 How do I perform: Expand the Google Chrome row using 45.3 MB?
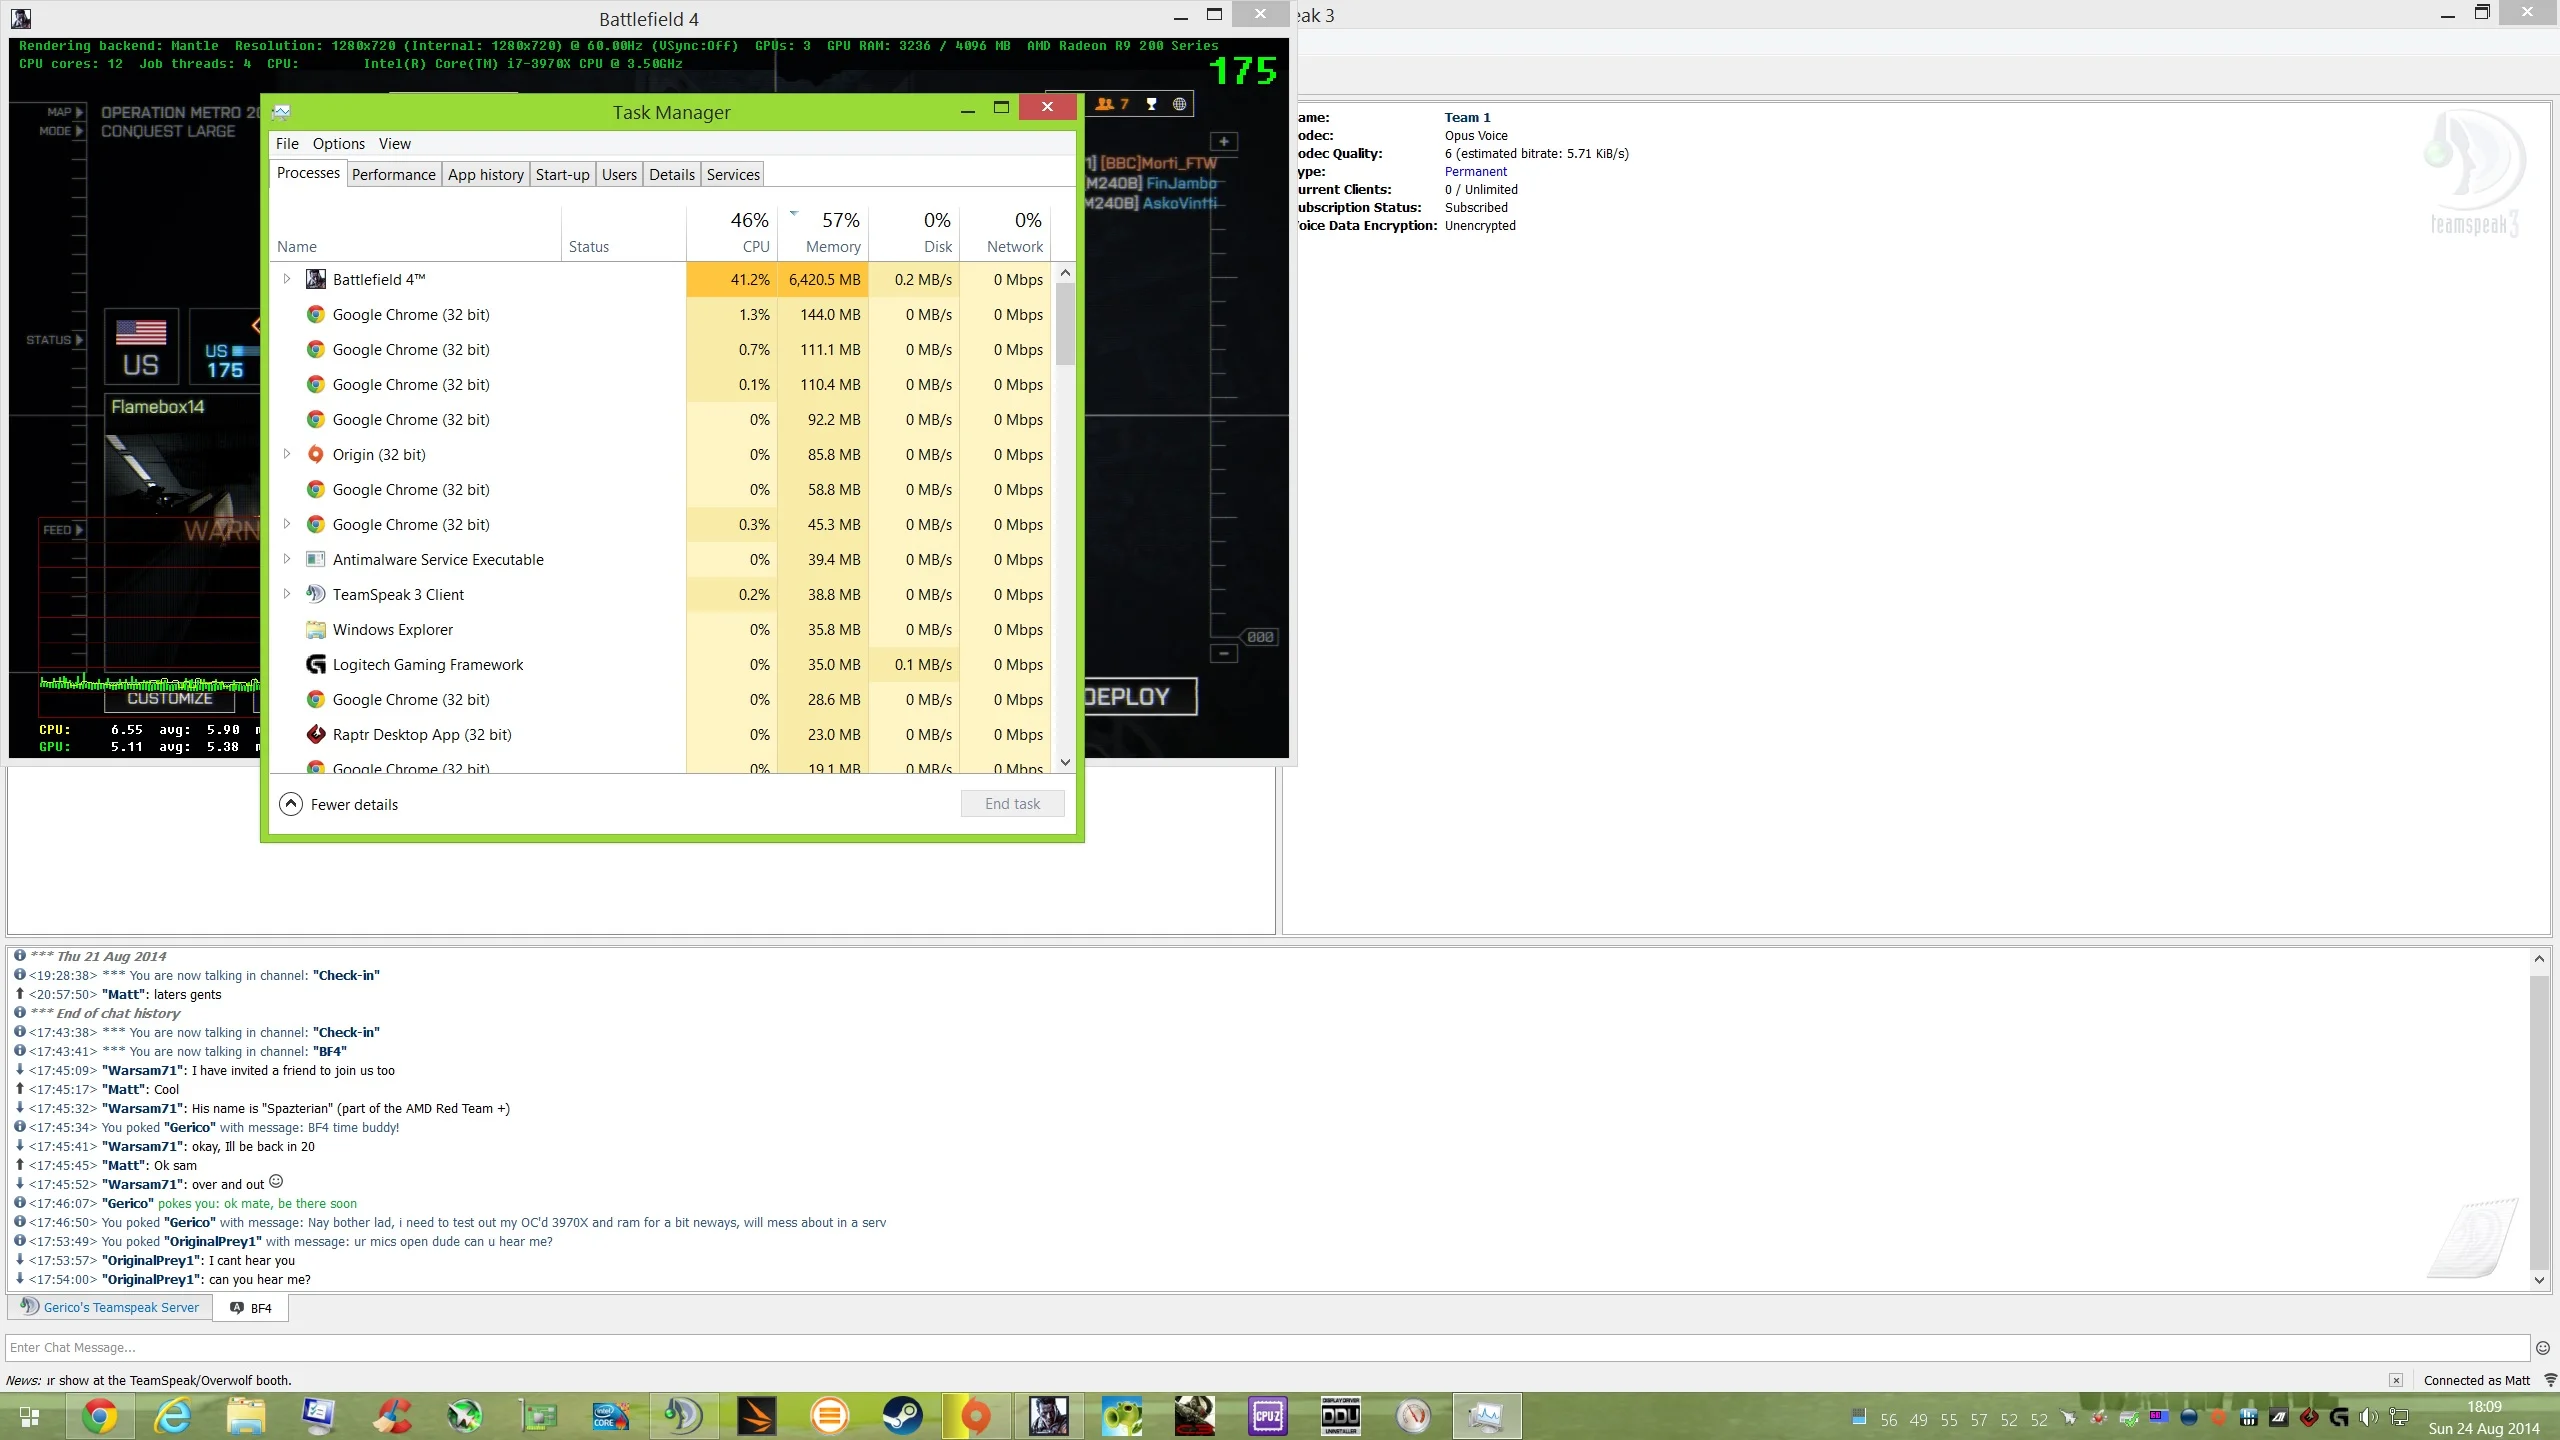[x=287, y=524]
